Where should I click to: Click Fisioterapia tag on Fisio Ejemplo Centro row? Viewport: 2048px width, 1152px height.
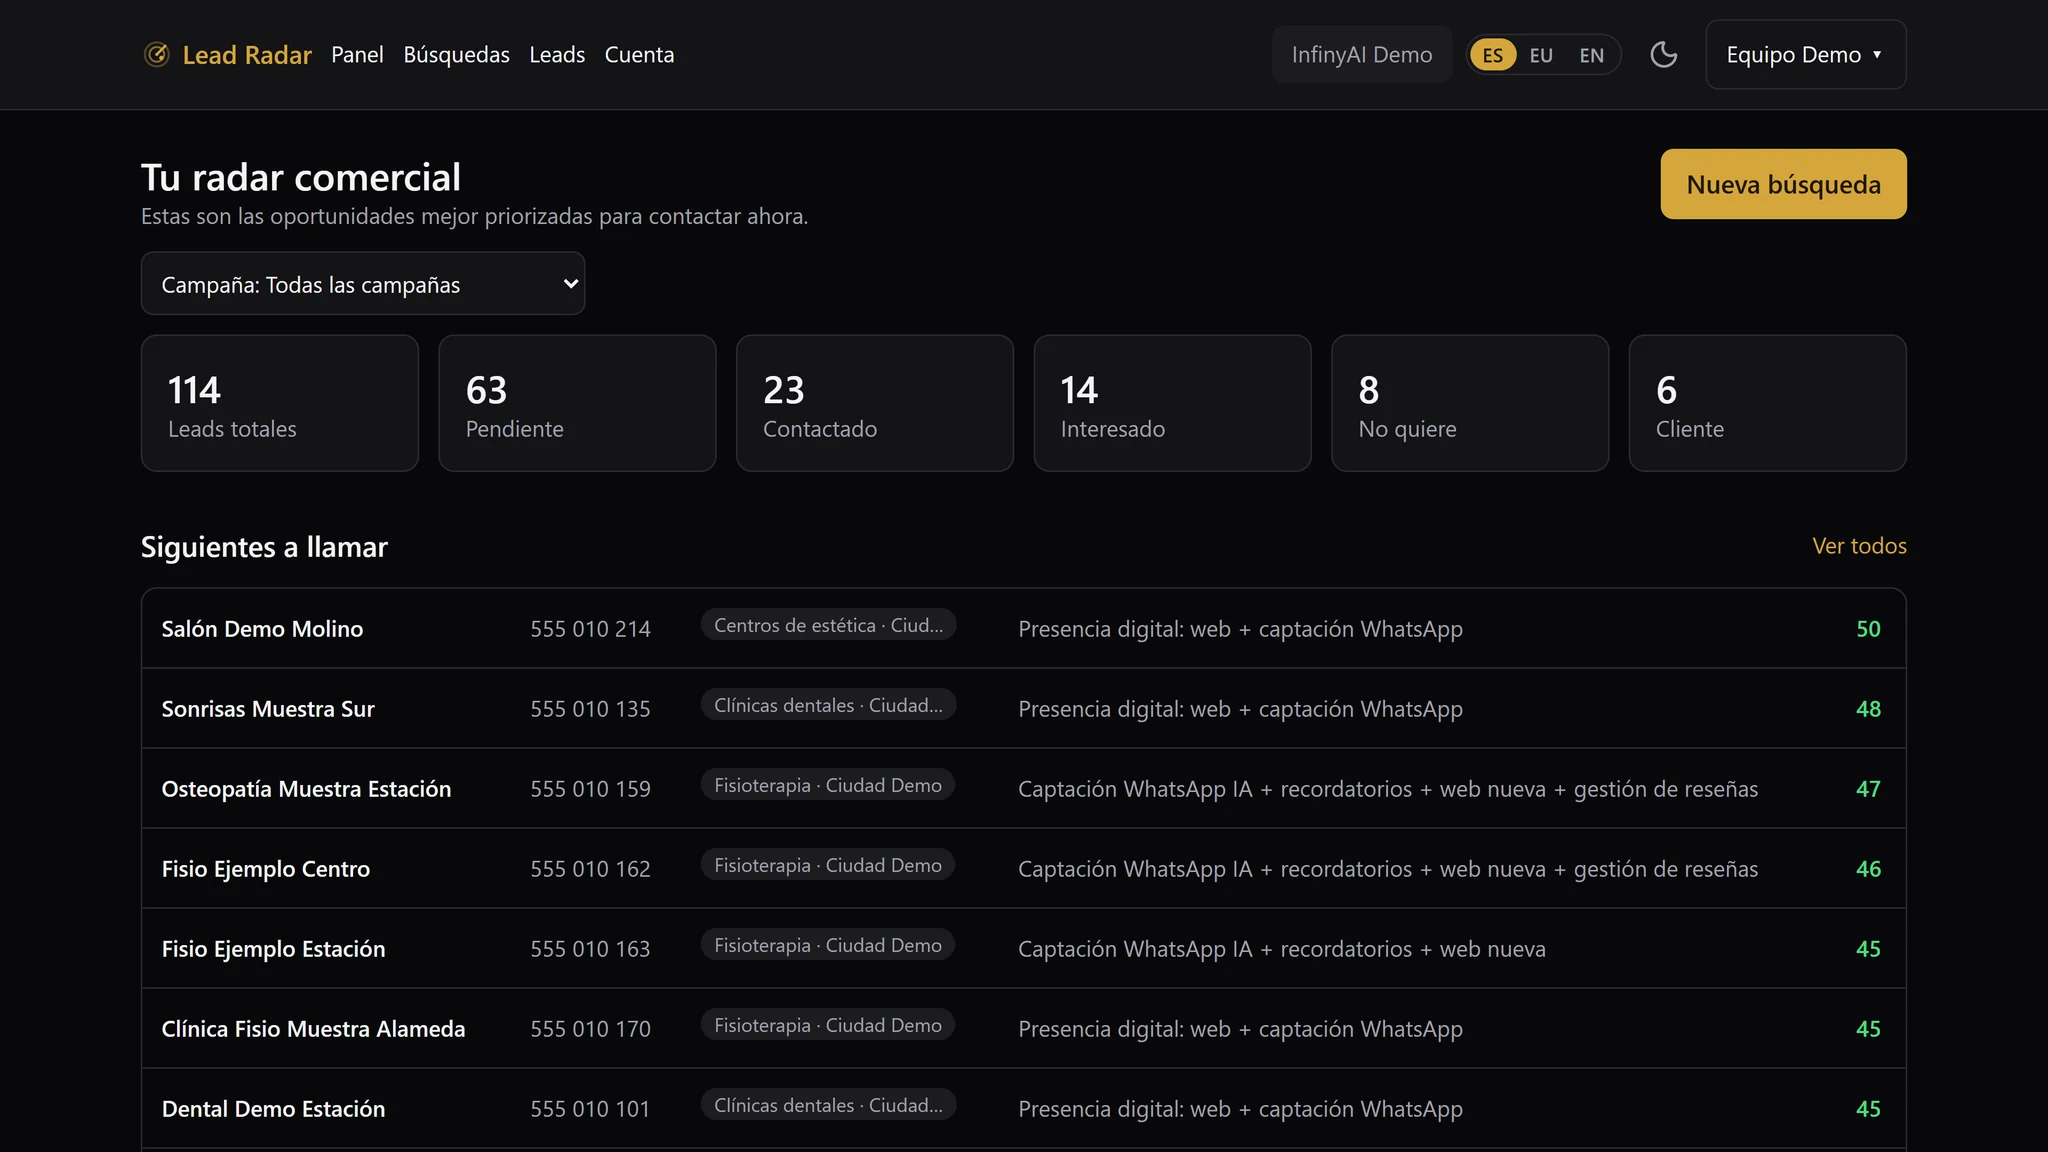coord(828,865)
